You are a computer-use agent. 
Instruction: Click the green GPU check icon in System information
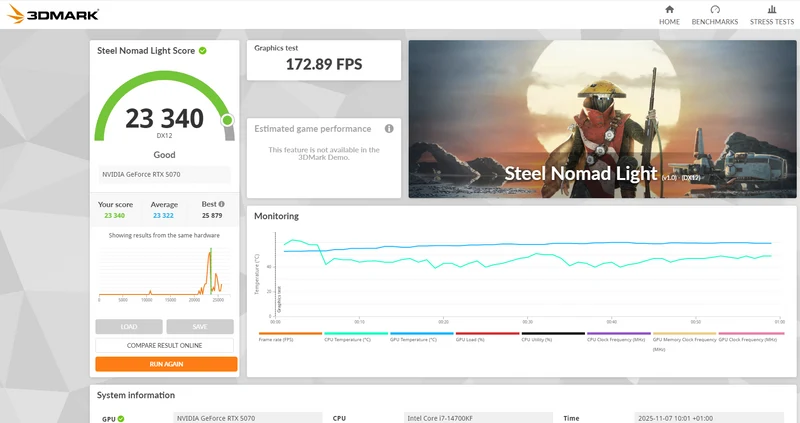click(x=121, y=419)
